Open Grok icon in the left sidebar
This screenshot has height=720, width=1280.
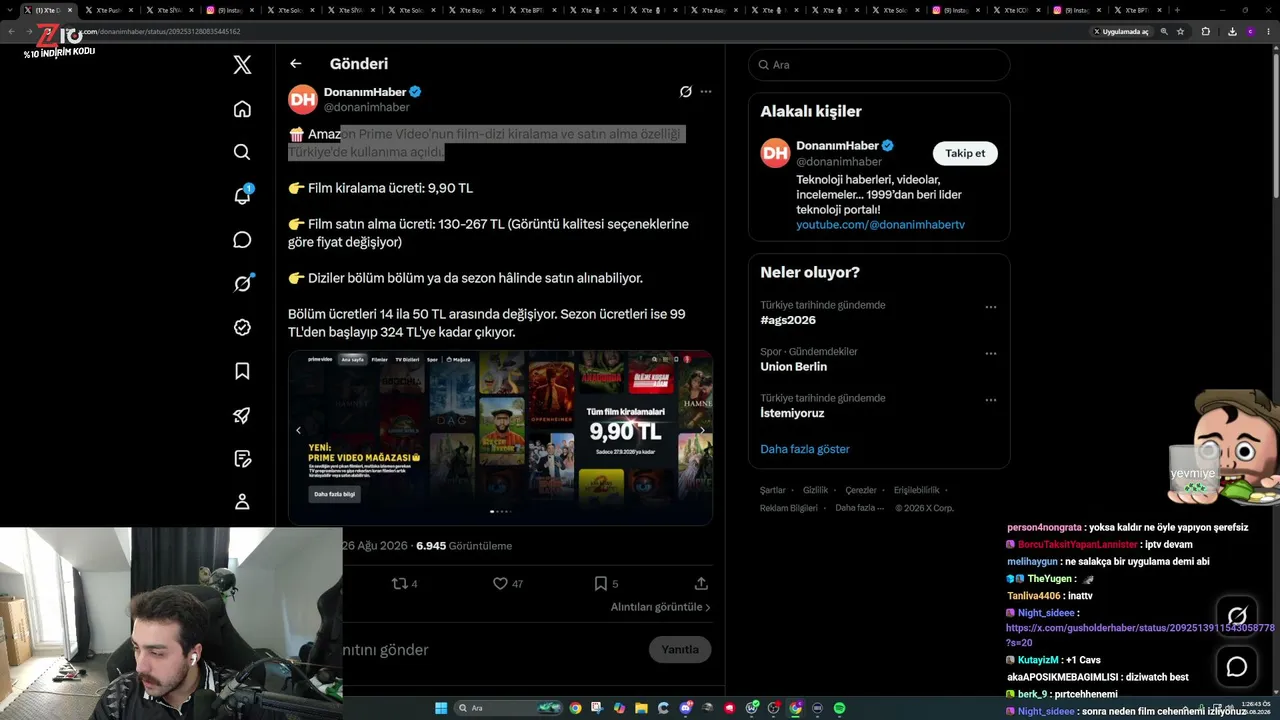click(x=242, y=283)
